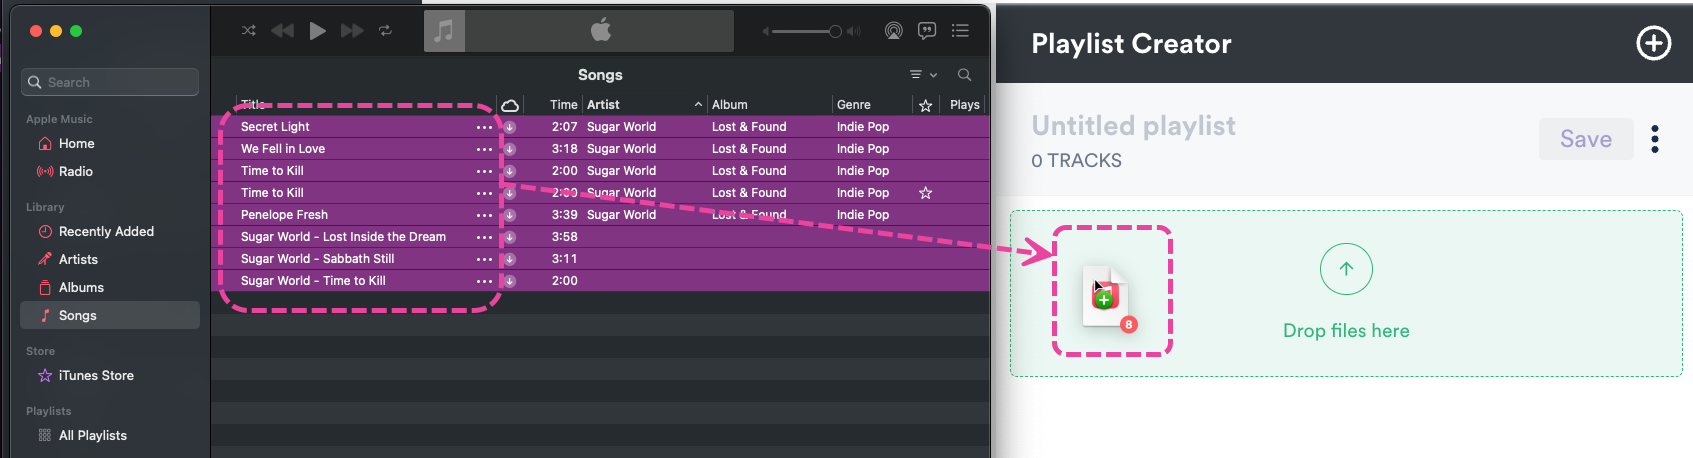Show the lyrics panel
The width and height of the screenshot is (1693, 458).
click(927, 31)
